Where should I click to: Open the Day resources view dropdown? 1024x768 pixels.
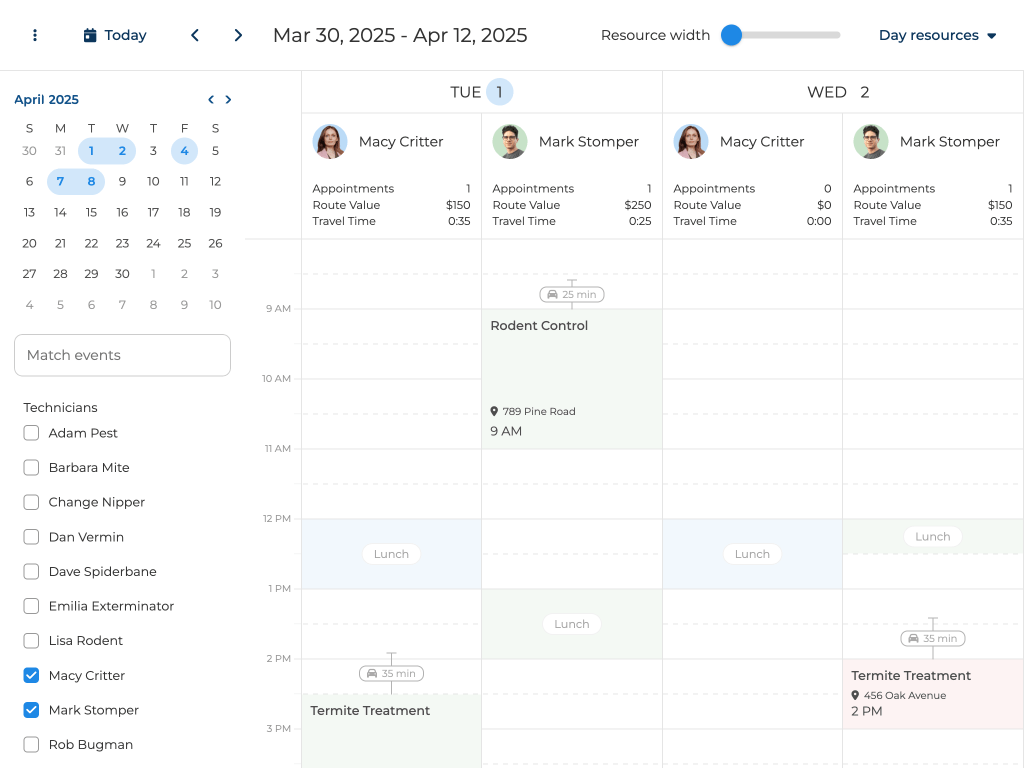click(937, 35)
